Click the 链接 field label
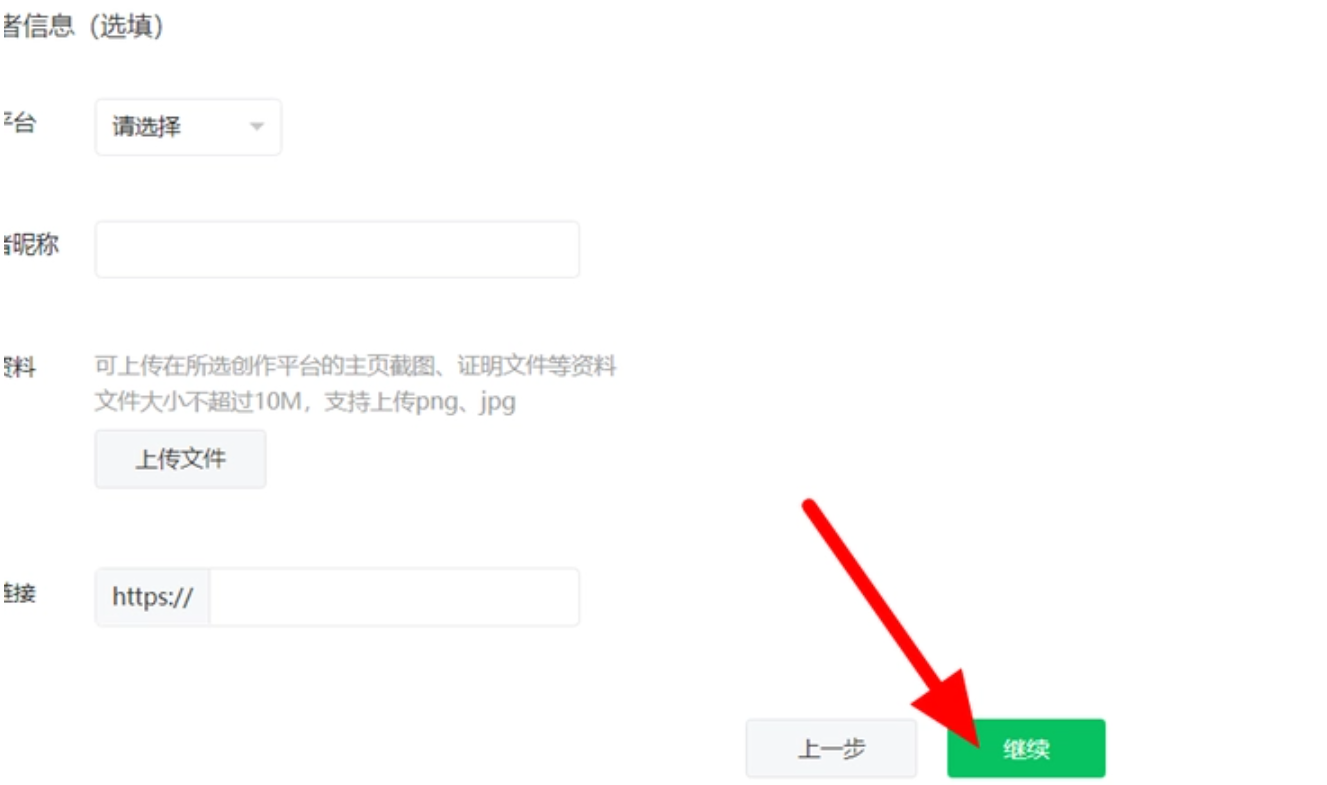 click(x=18, y=593)
